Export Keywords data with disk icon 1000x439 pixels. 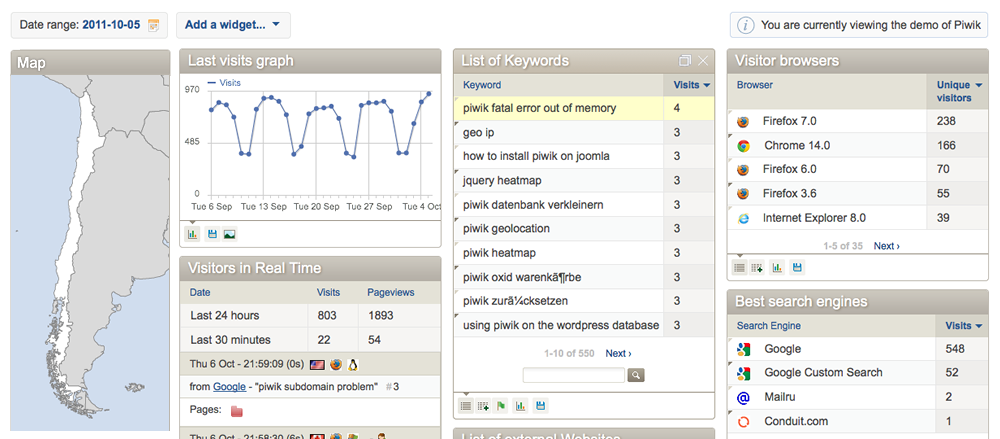[541, 405]
